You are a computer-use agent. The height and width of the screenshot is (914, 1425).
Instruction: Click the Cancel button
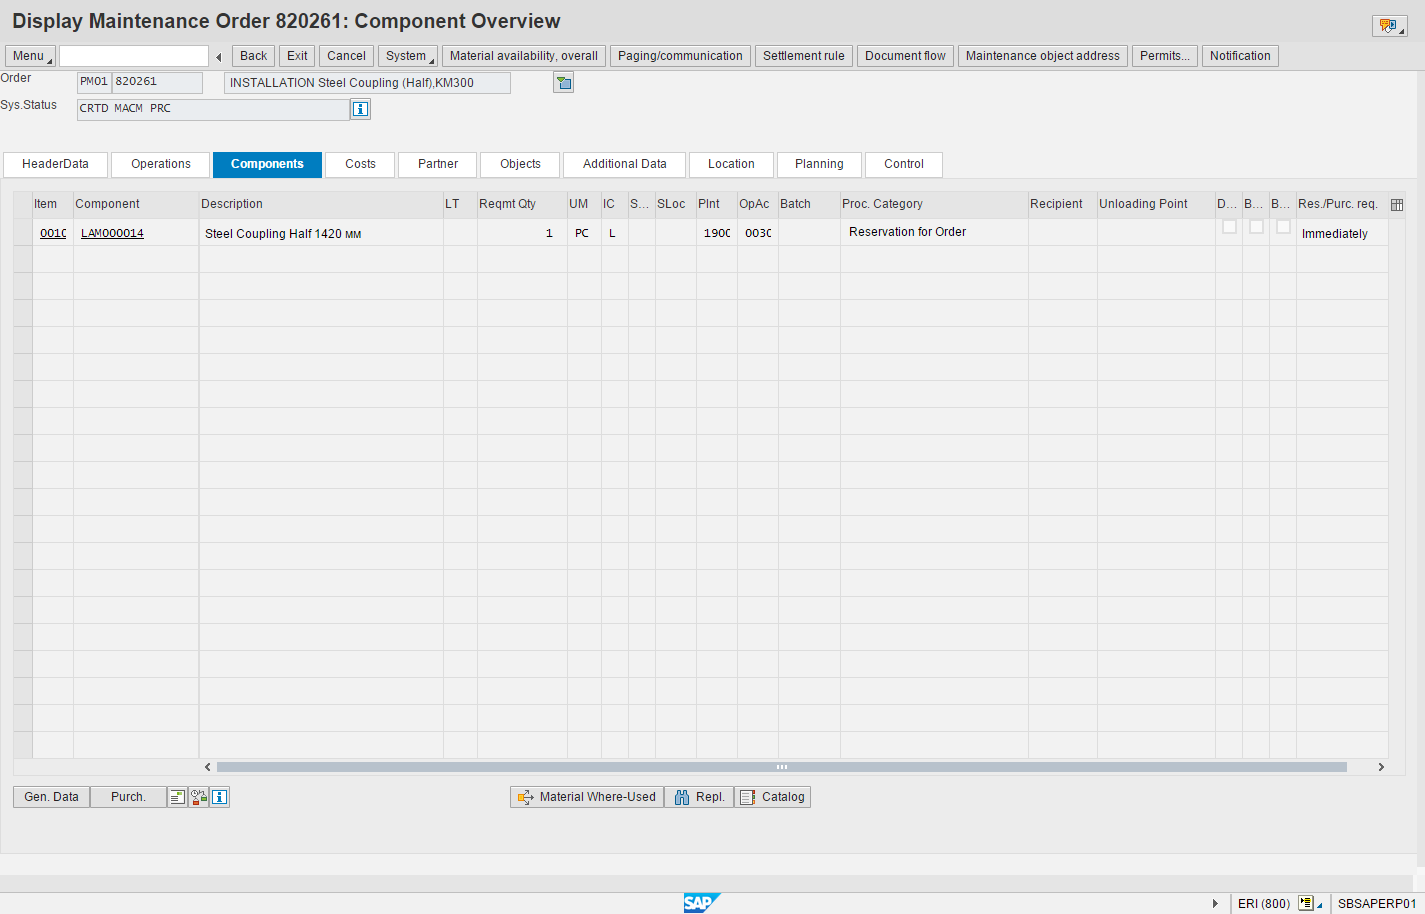point(346,56)
